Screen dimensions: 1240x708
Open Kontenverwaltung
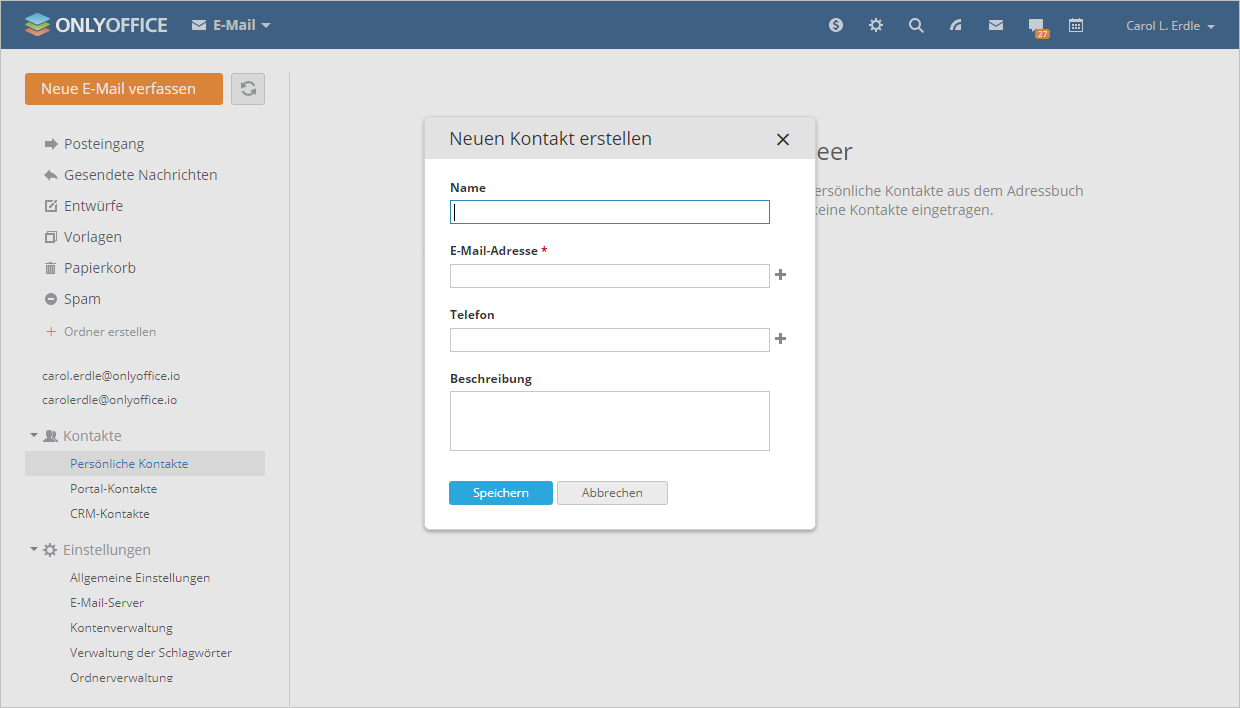121,628
